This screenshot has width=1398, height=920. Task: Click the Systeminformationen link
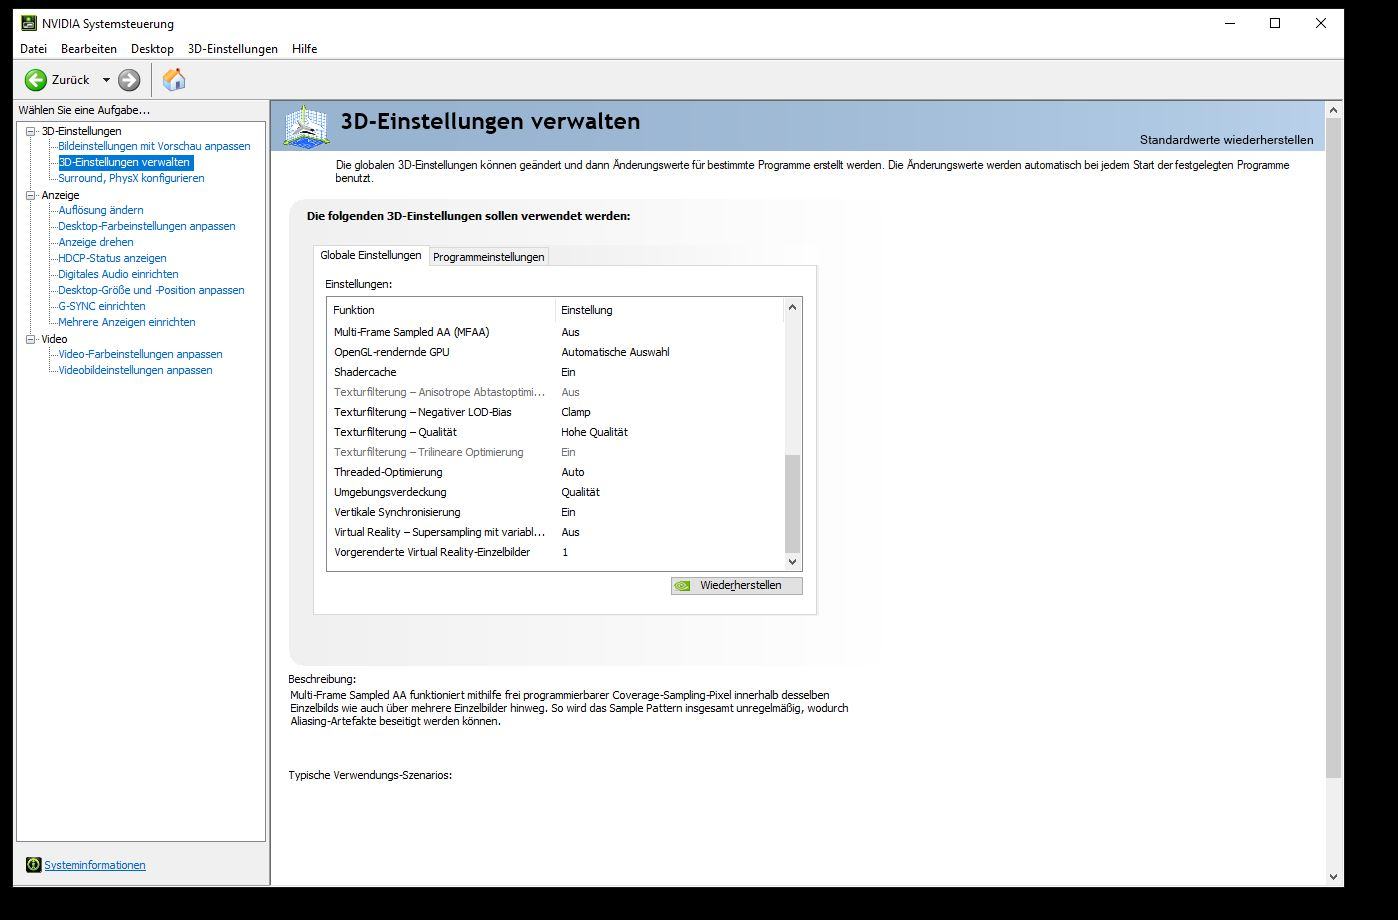click(x=95, y=865)
